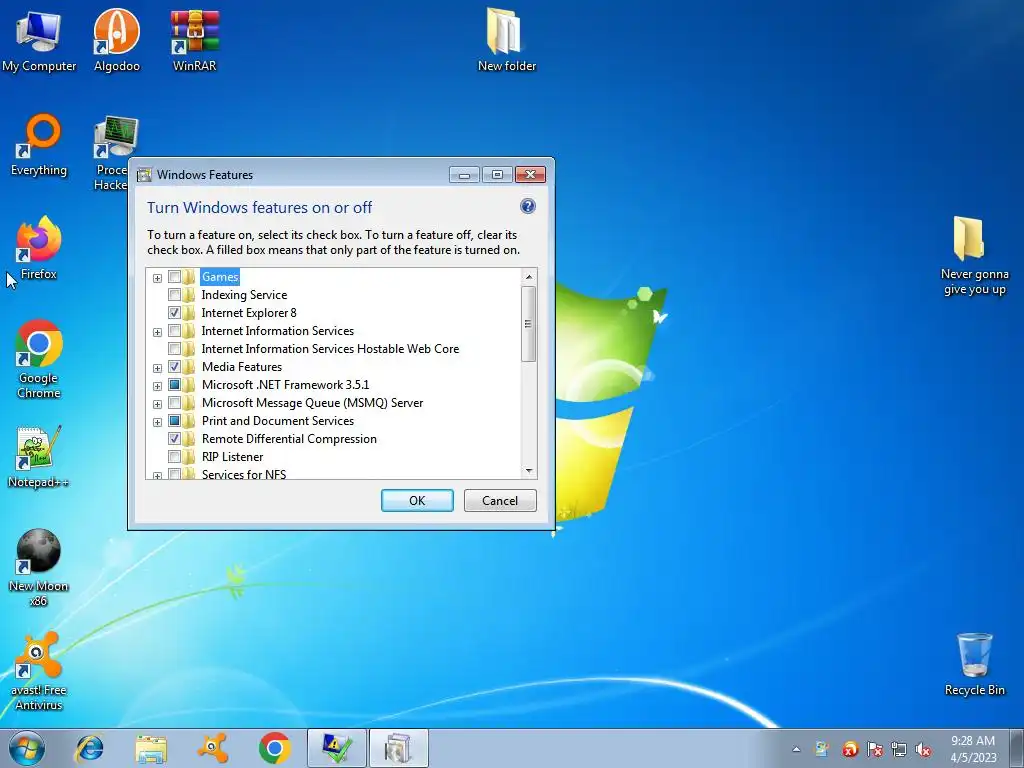Show hidden system tray icons

796,749
